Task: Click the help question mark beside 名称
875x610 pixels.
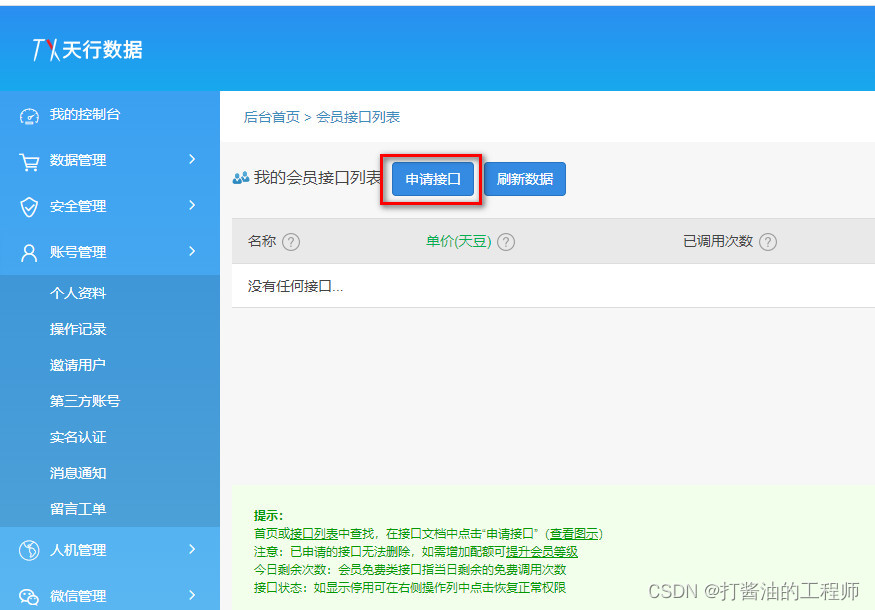Action: (291, 242)
